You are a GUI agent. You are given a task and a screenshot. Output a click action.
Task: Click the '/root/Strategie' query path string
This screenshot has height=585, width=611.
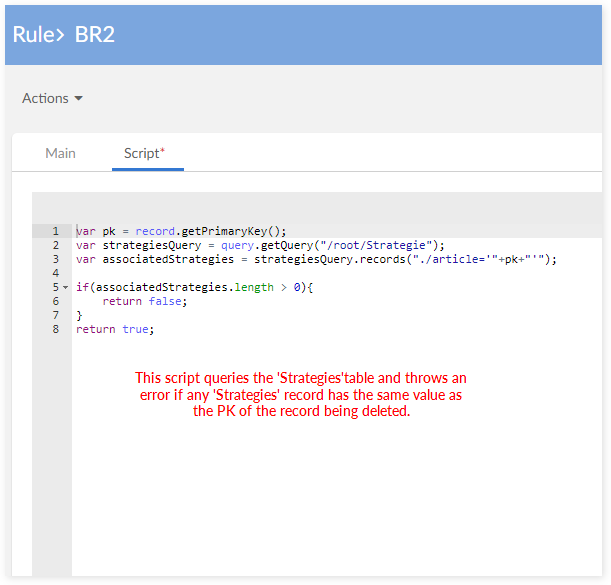pos(376,245)
